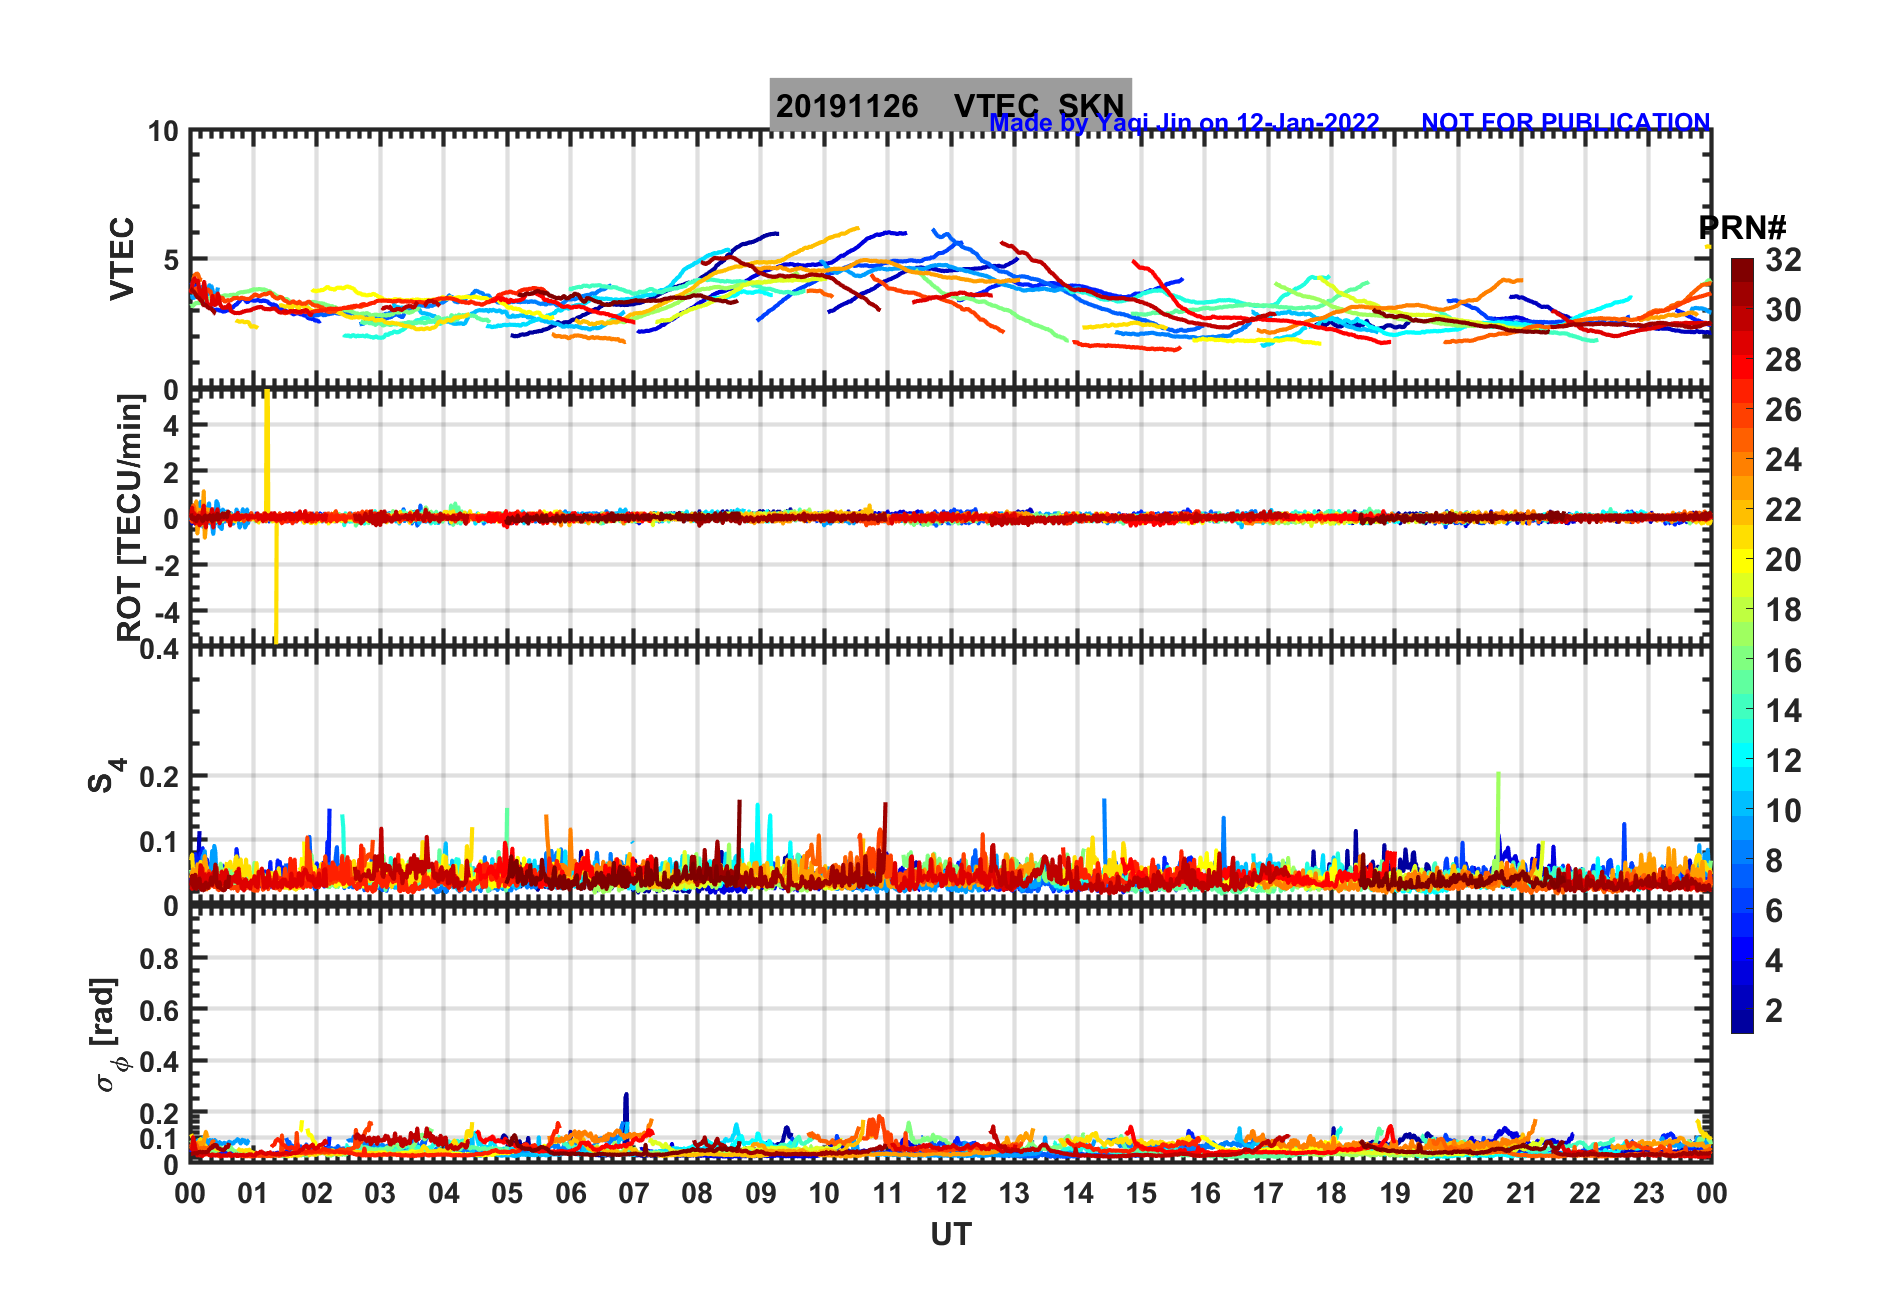Click the UT x-axis label
This screenshot has height=1292, width=1902.
click(x=950, y=1235)
